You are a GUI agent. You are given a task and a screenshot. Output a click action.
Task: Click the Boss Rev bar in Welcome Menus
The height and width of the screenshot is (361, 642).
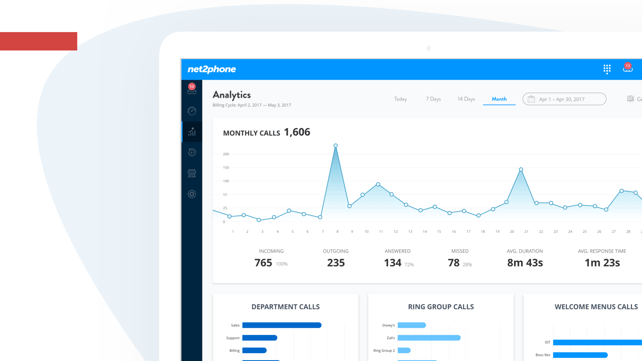[x=580, y=355]
